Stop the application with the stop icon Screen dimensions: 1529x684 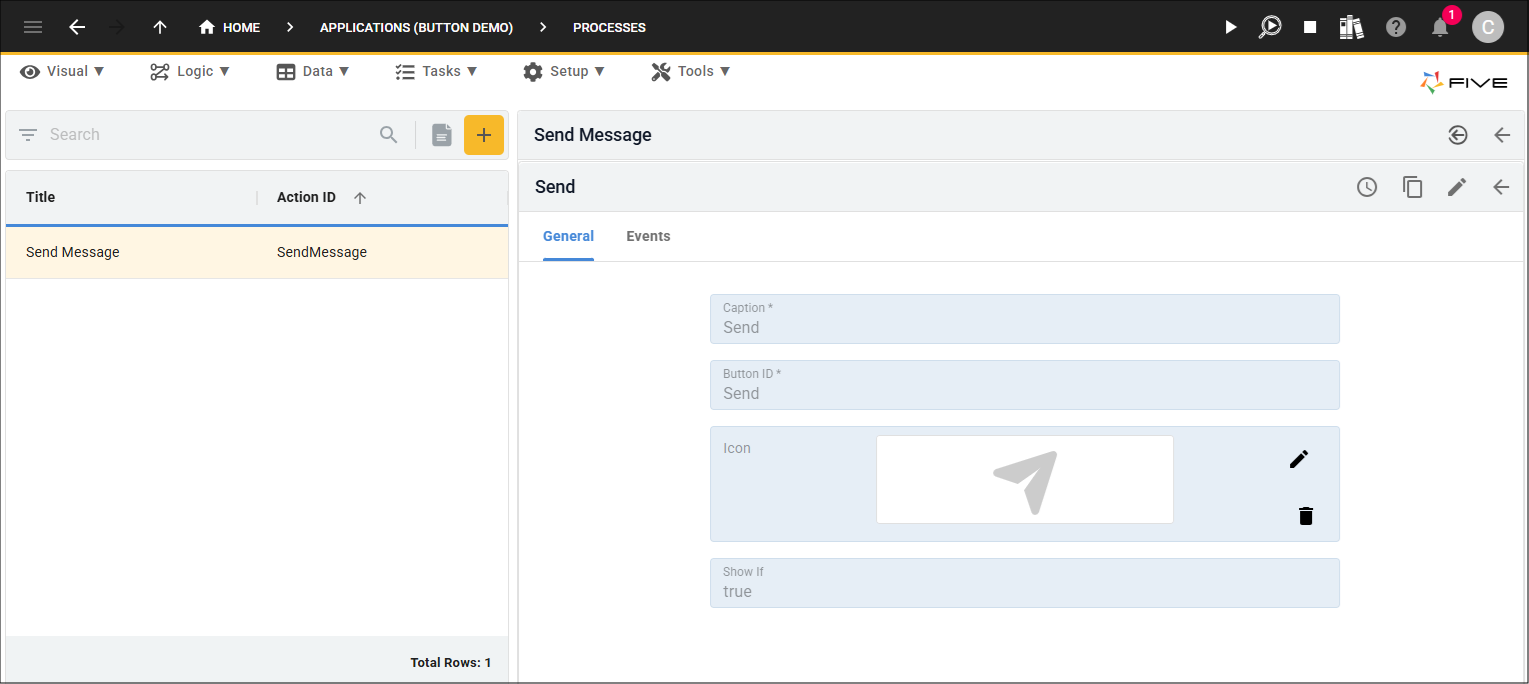click(1310, 27)
